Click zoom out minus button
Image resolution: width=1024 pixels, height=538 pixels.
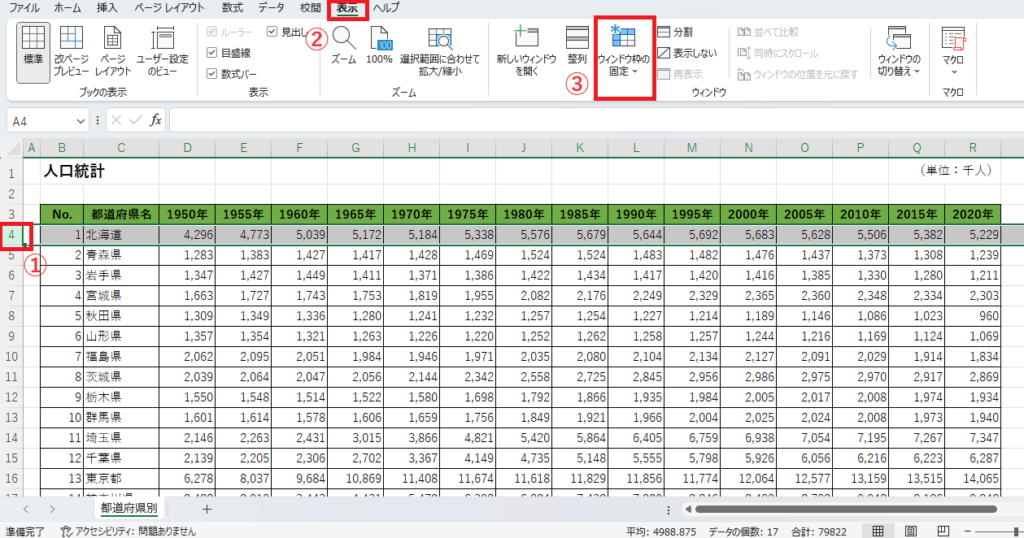point(968,531)
